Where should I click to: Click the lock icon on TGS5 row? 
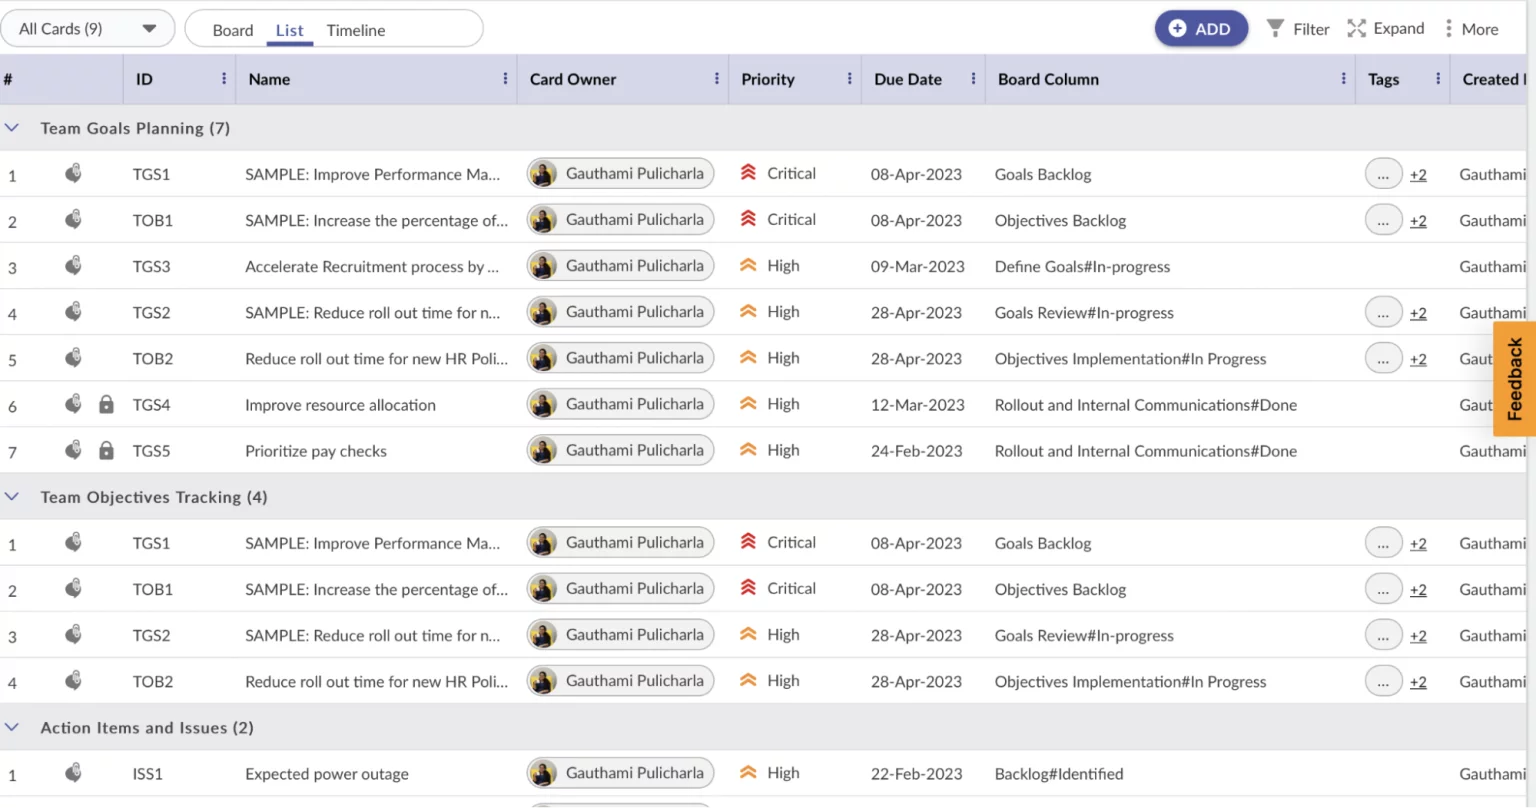point(106,450)
